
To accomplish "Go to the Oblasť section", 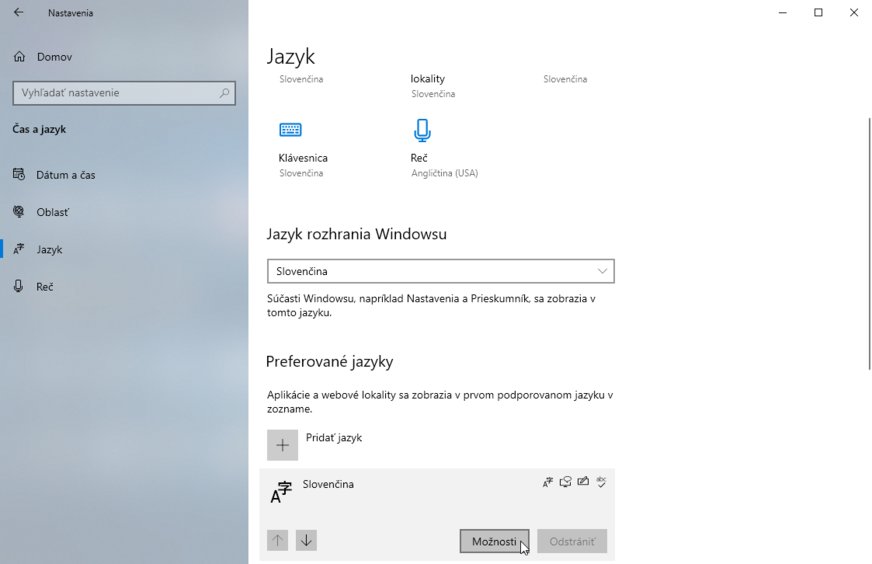I will click(52, 212).
